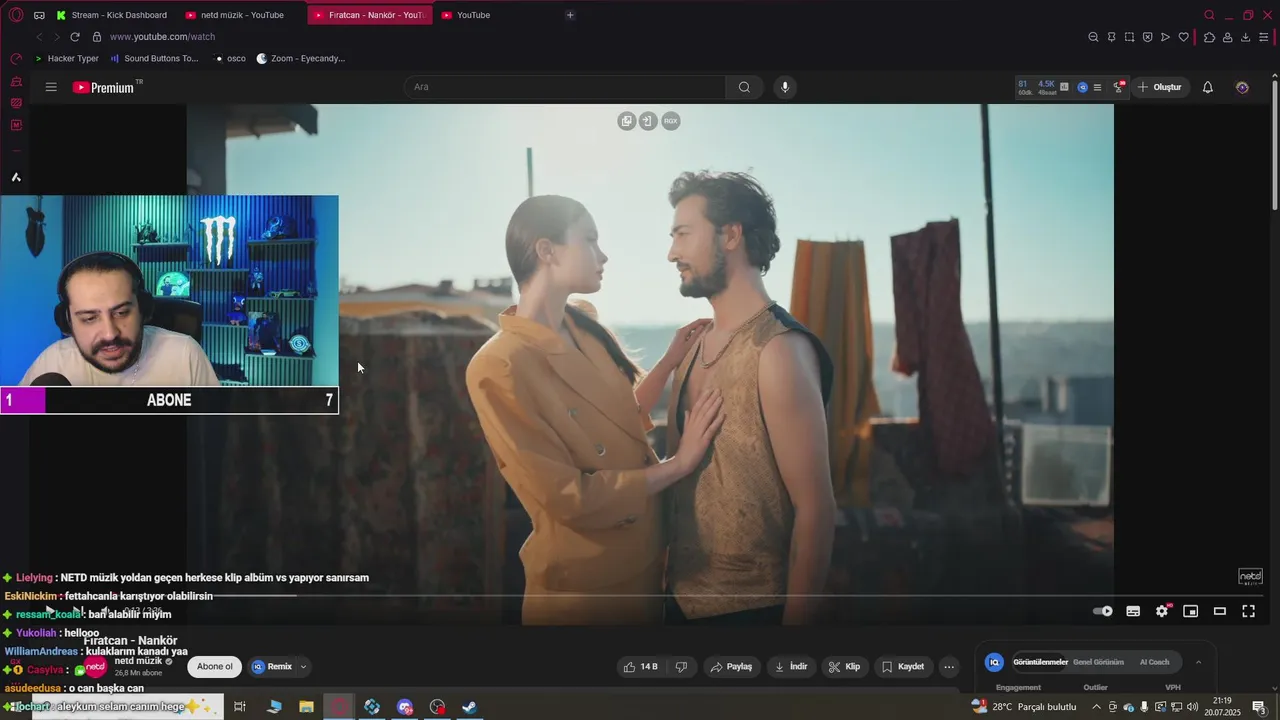The width and height of the screenshot is (1280, 720).
Task: Search tabs with red magnifier icon
Action: [x=1209, y=15]
